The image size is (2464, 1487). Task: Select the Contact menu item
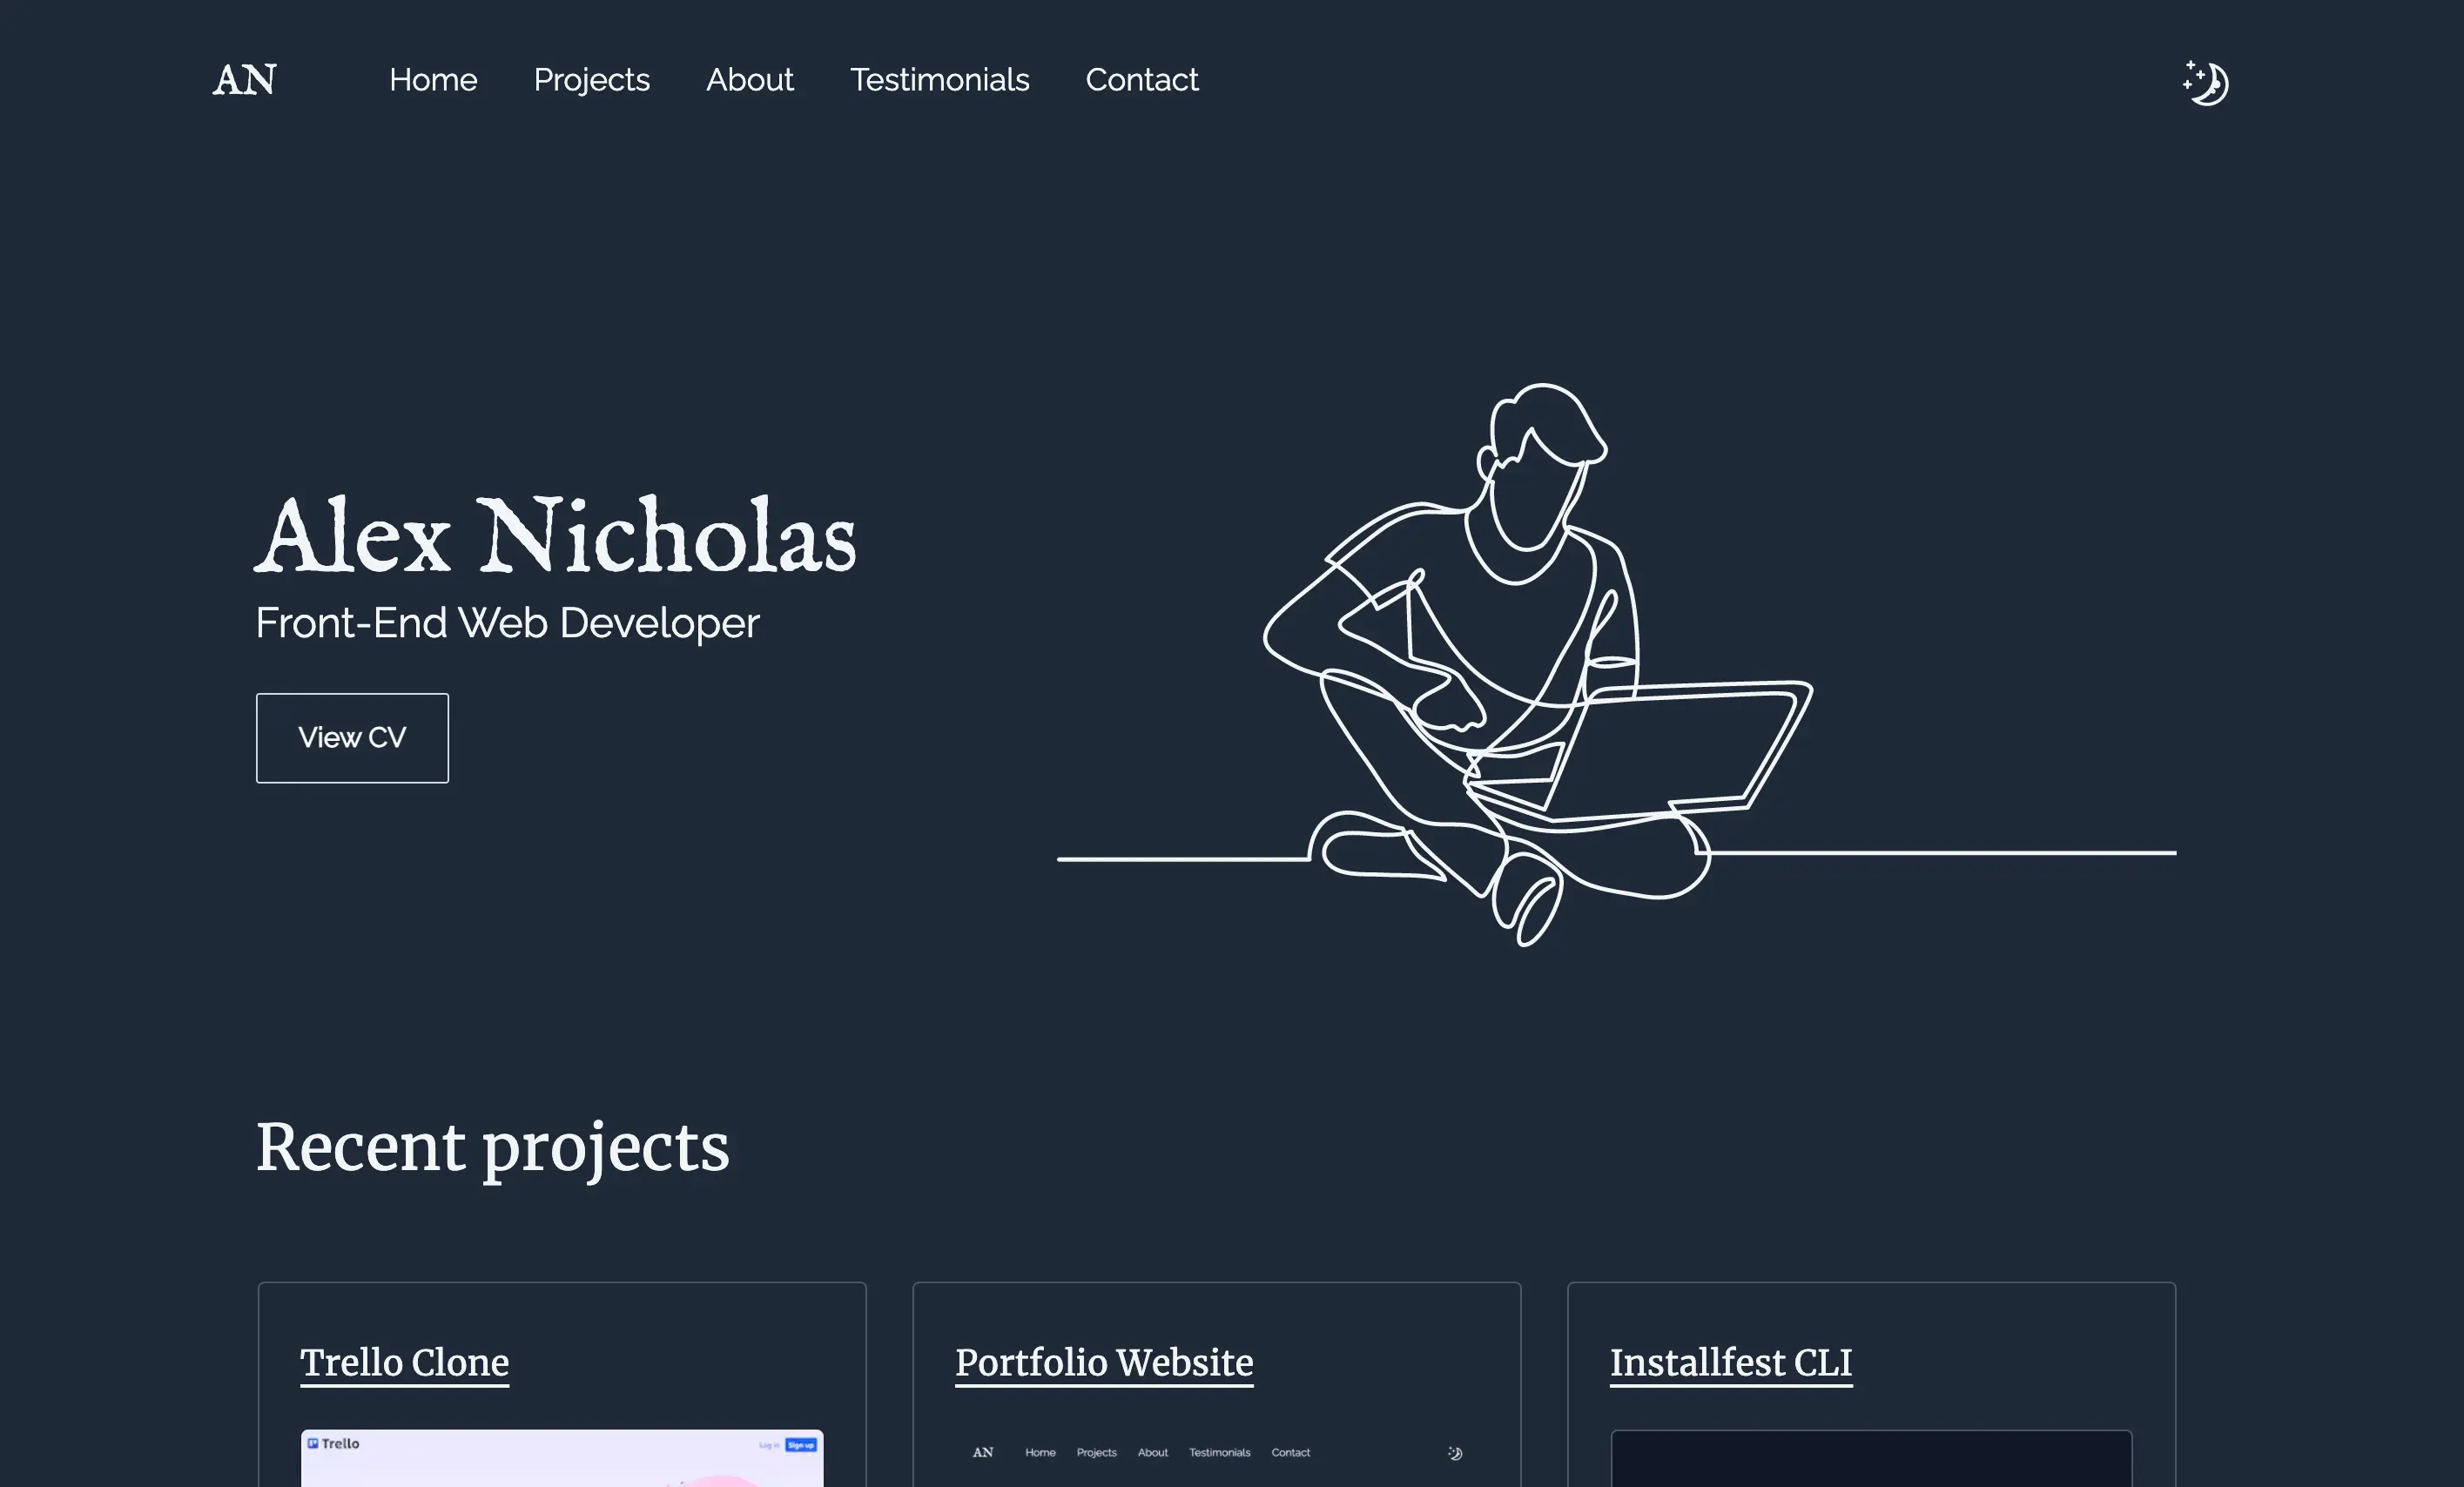tap(1141, 79)
